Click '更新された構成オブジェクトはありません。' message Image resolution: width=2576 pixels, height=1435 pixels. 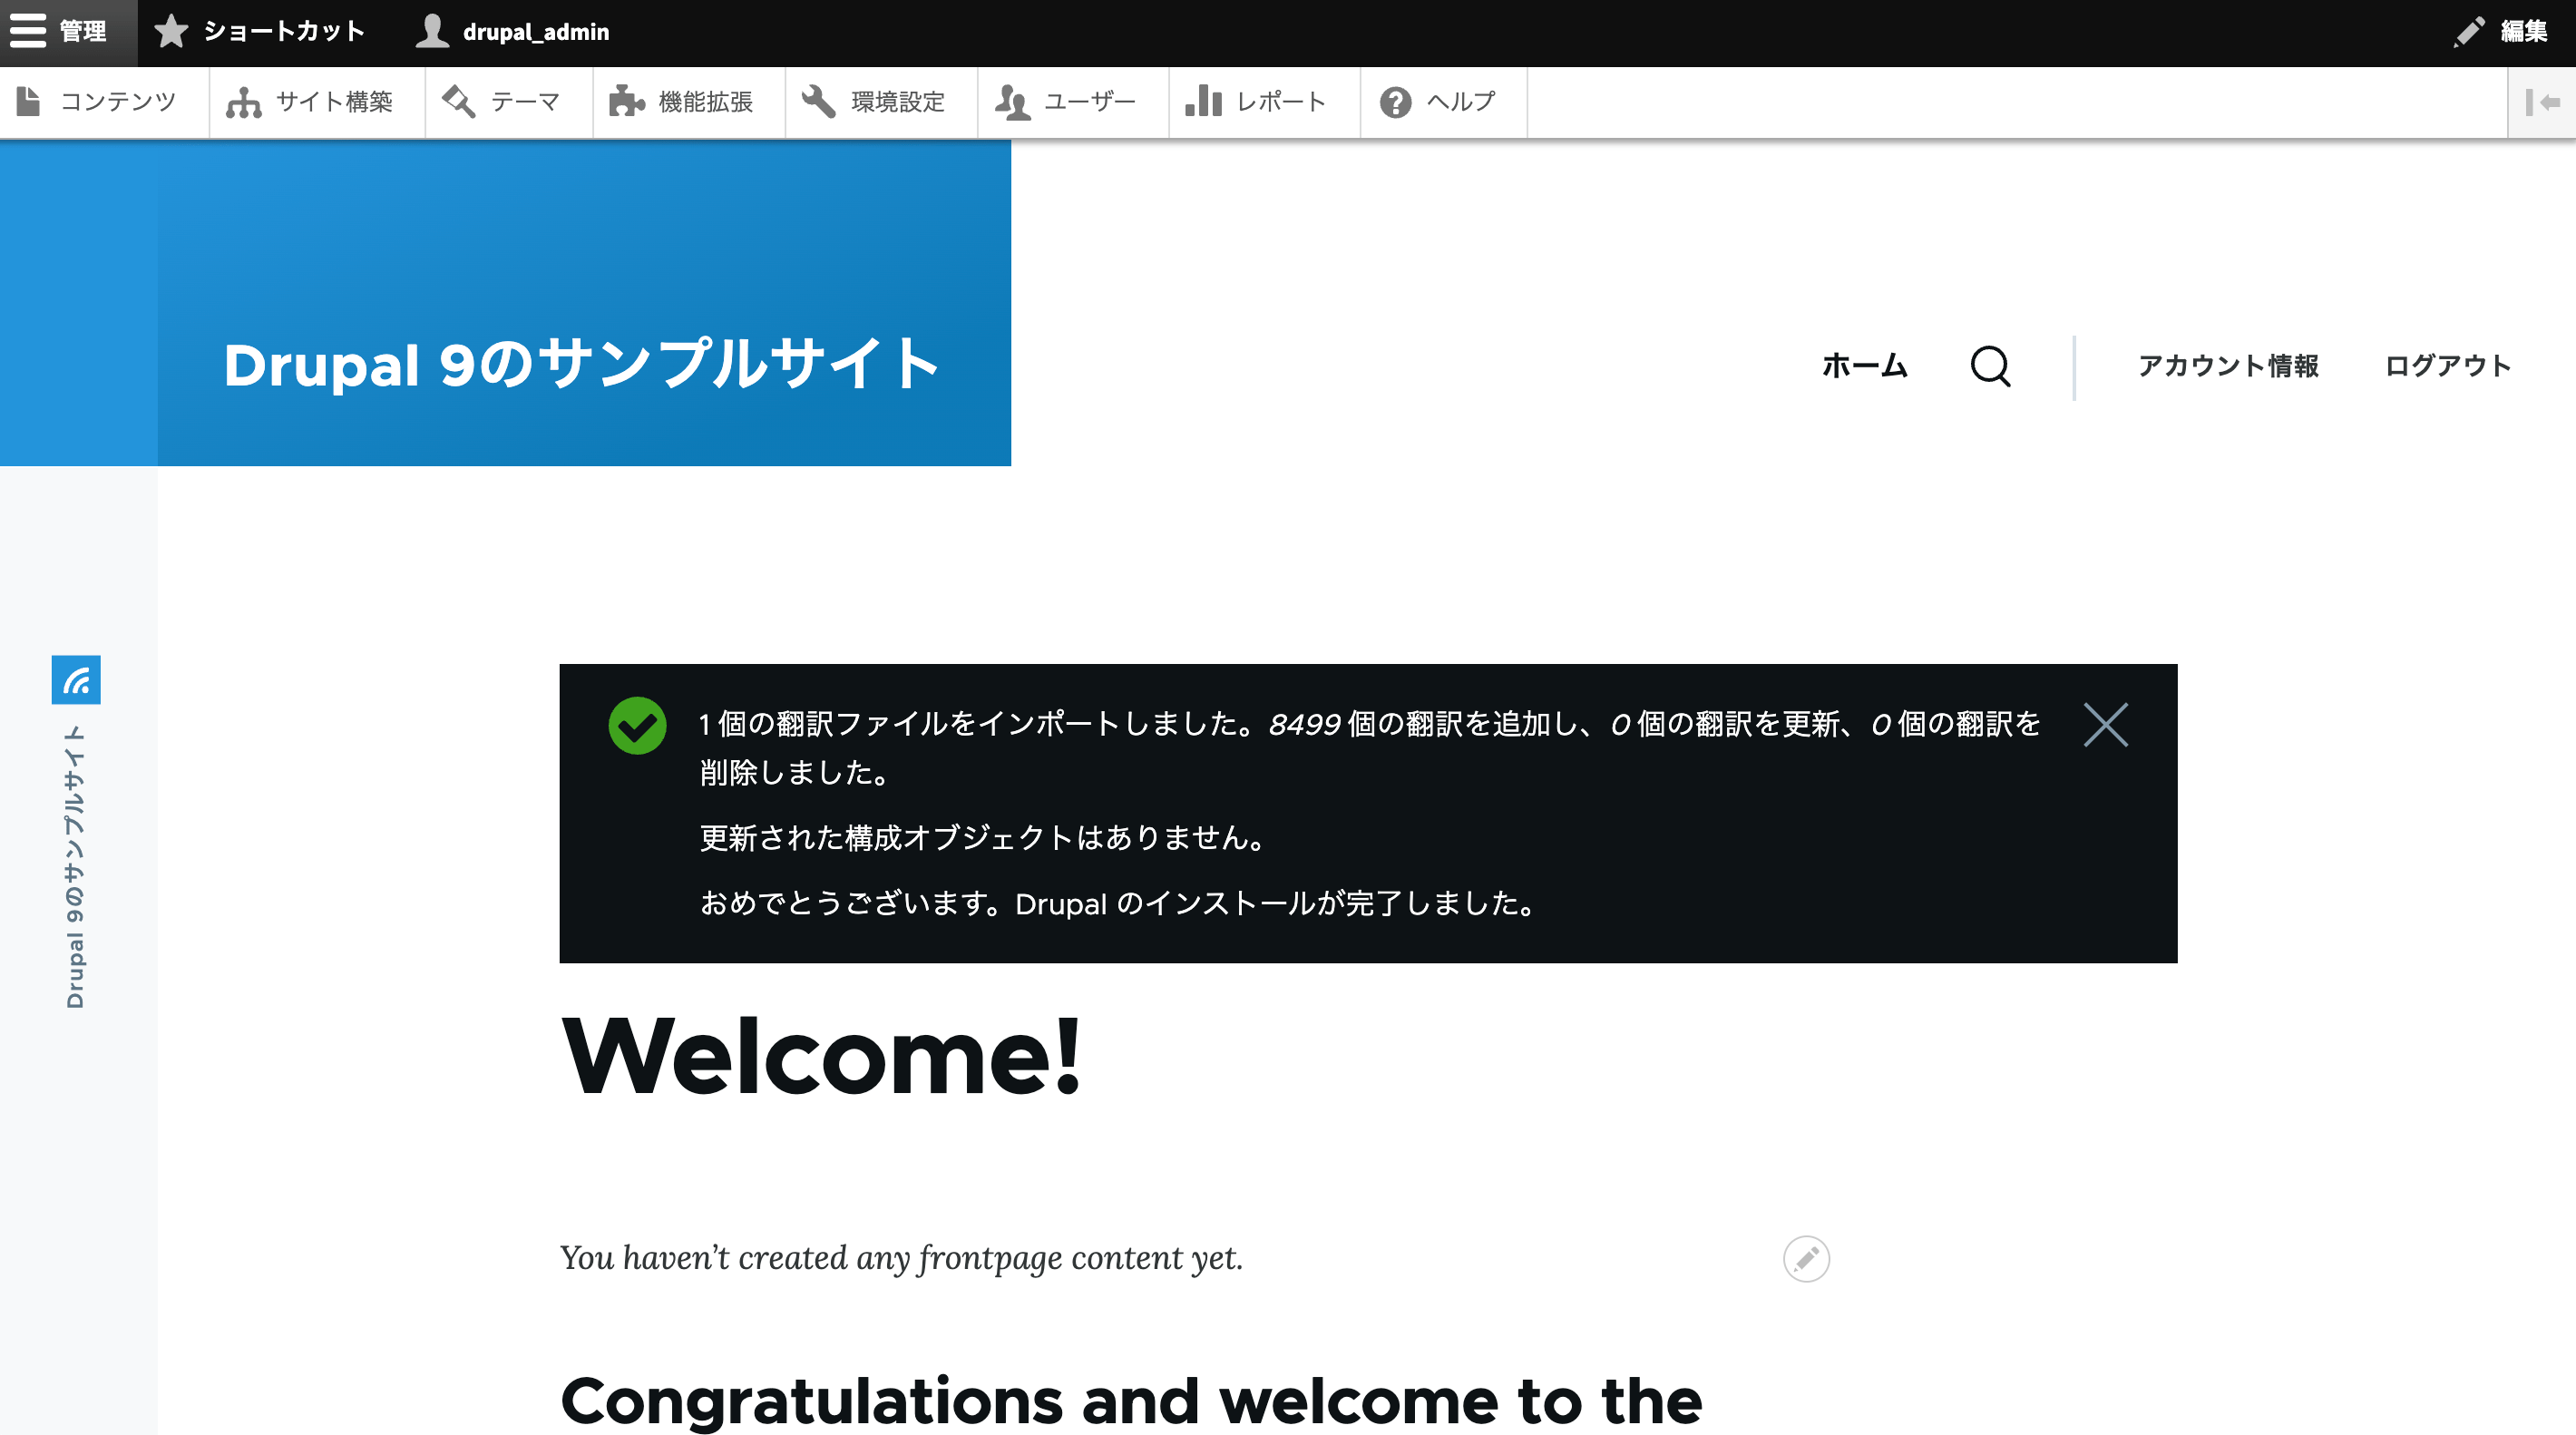pyautogui.click(x=984, y=838)
